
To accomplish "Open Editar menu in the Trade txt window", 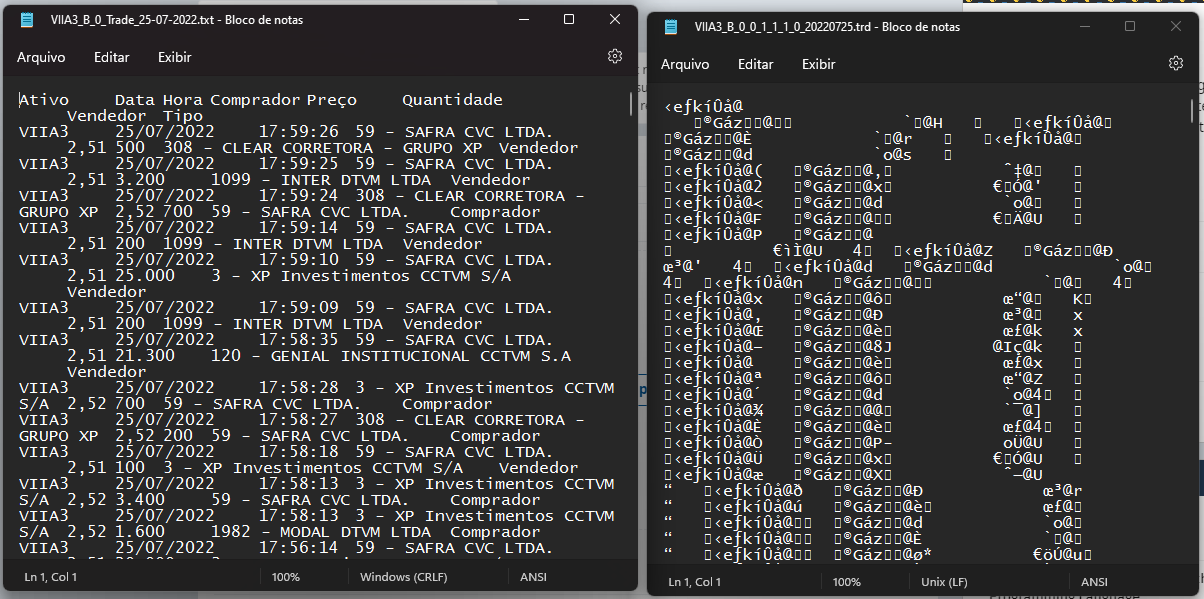I will (112, 57).
